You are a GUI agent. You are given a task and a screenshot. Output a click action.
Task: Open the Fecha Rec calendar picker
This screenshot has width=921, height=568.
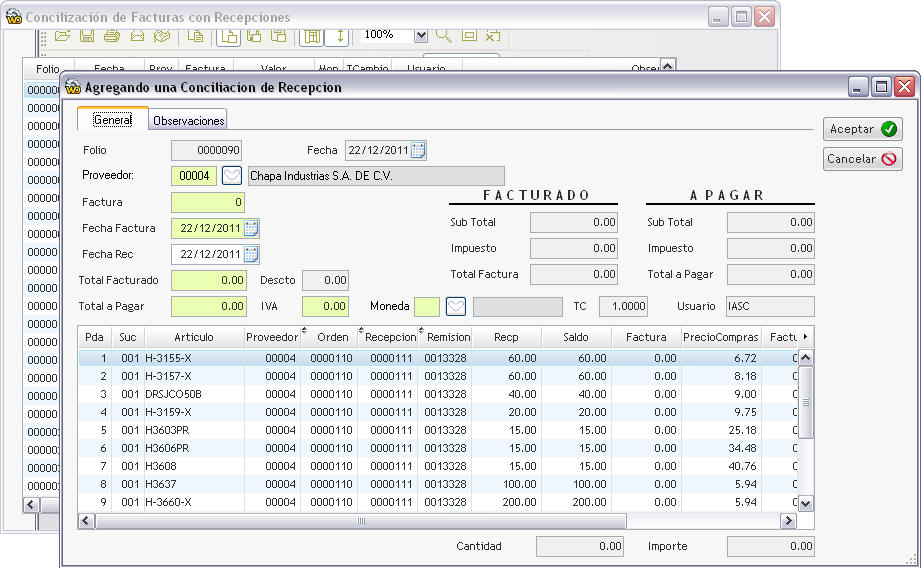coord(251,254)
